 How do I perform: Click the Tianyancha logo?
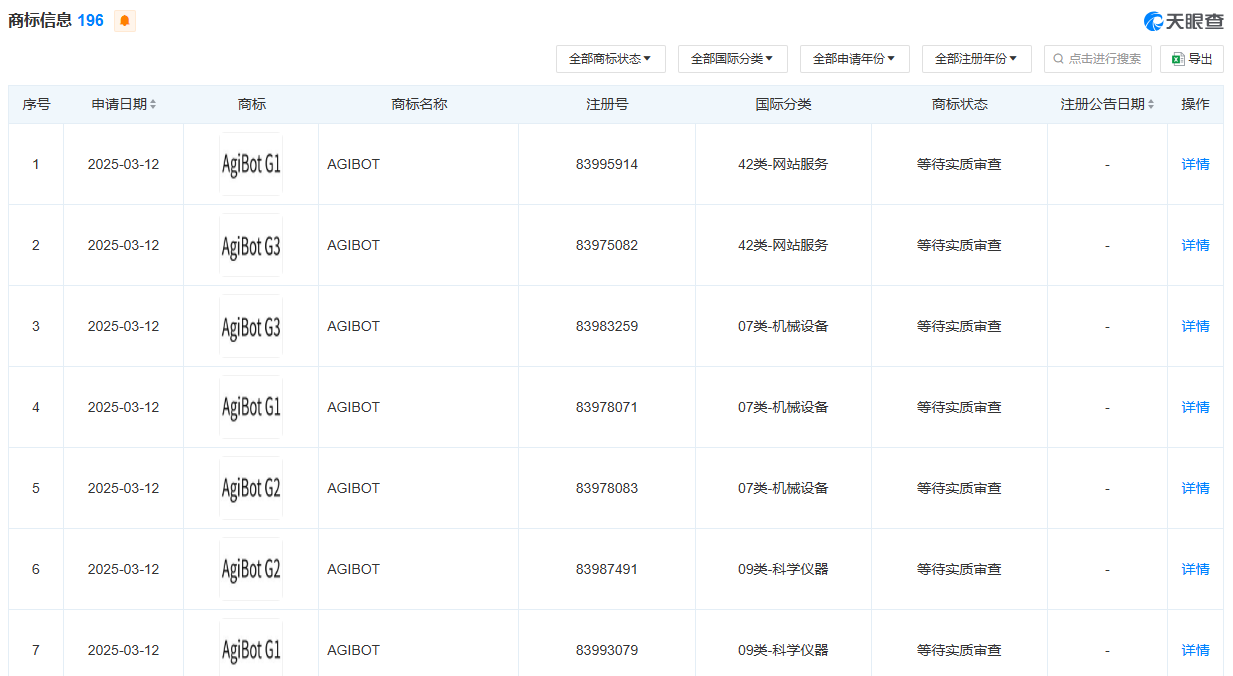pyautogui.click(x=1183, y=21)
